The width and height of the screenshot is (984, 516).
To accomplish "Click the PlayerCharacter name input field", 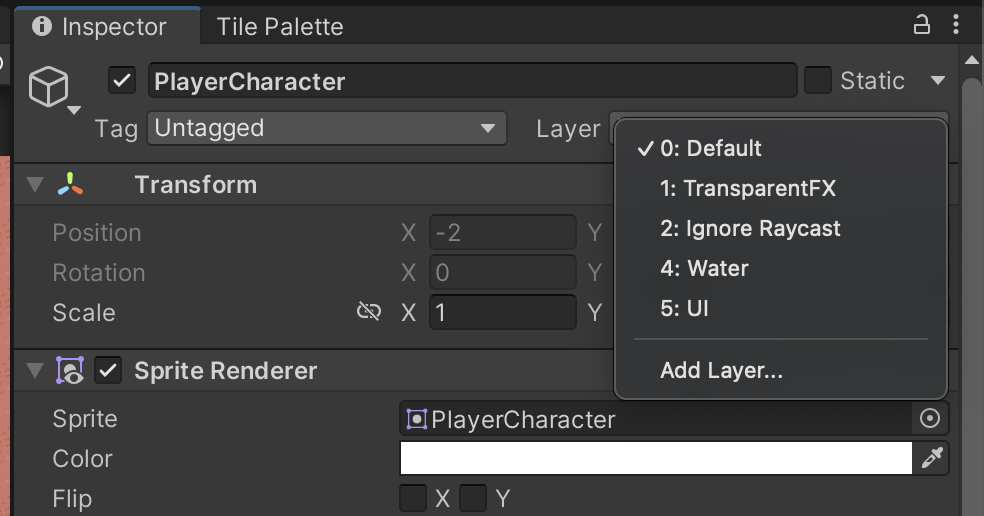I will point(472,81).
